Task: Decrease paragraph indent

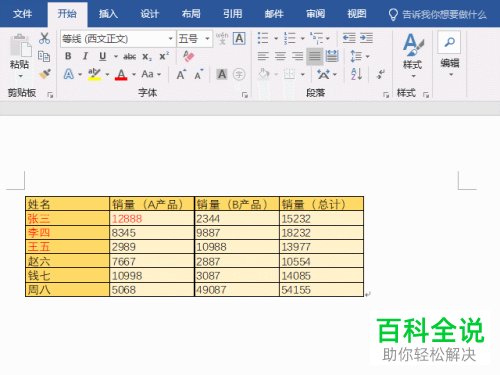Action: pos(349,38)
